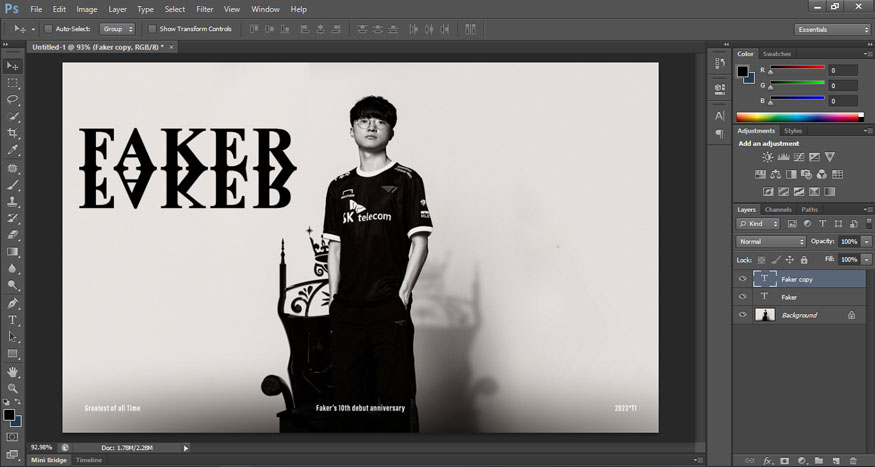The height and width of the screenshot is (467, 875).
Task: Toggle lock transparent pixels
Action: 761,260
